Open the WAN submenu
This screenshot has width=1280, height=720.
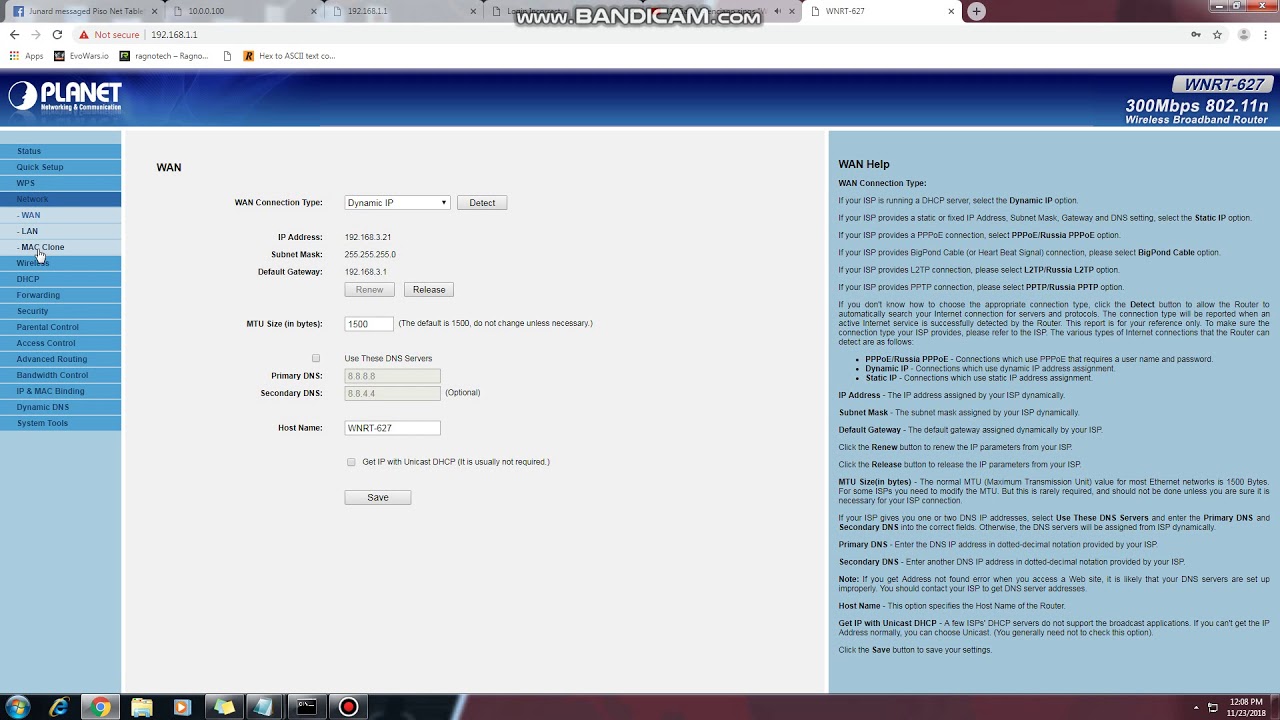pos(60,215)
